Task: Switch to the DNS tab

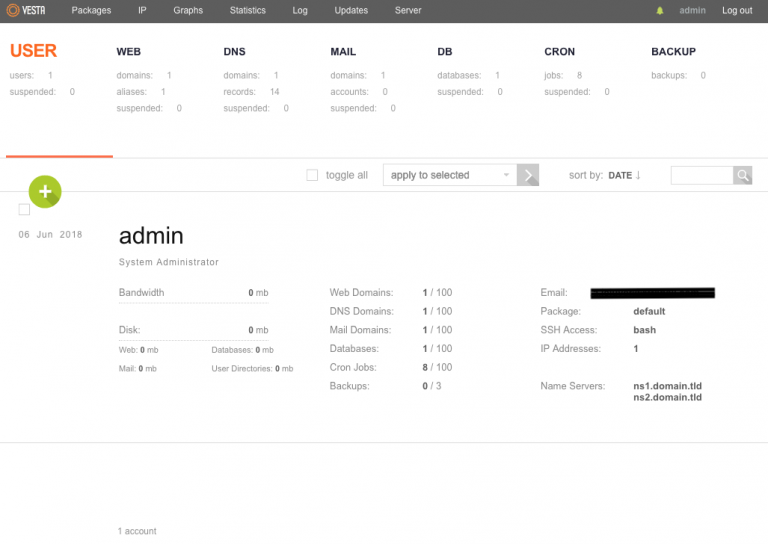Action: (234, 51)
